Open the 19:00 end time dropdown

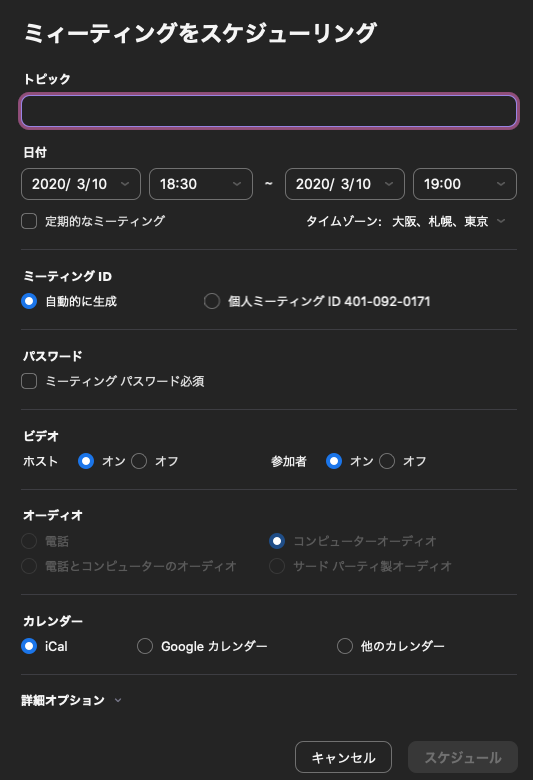465,184
